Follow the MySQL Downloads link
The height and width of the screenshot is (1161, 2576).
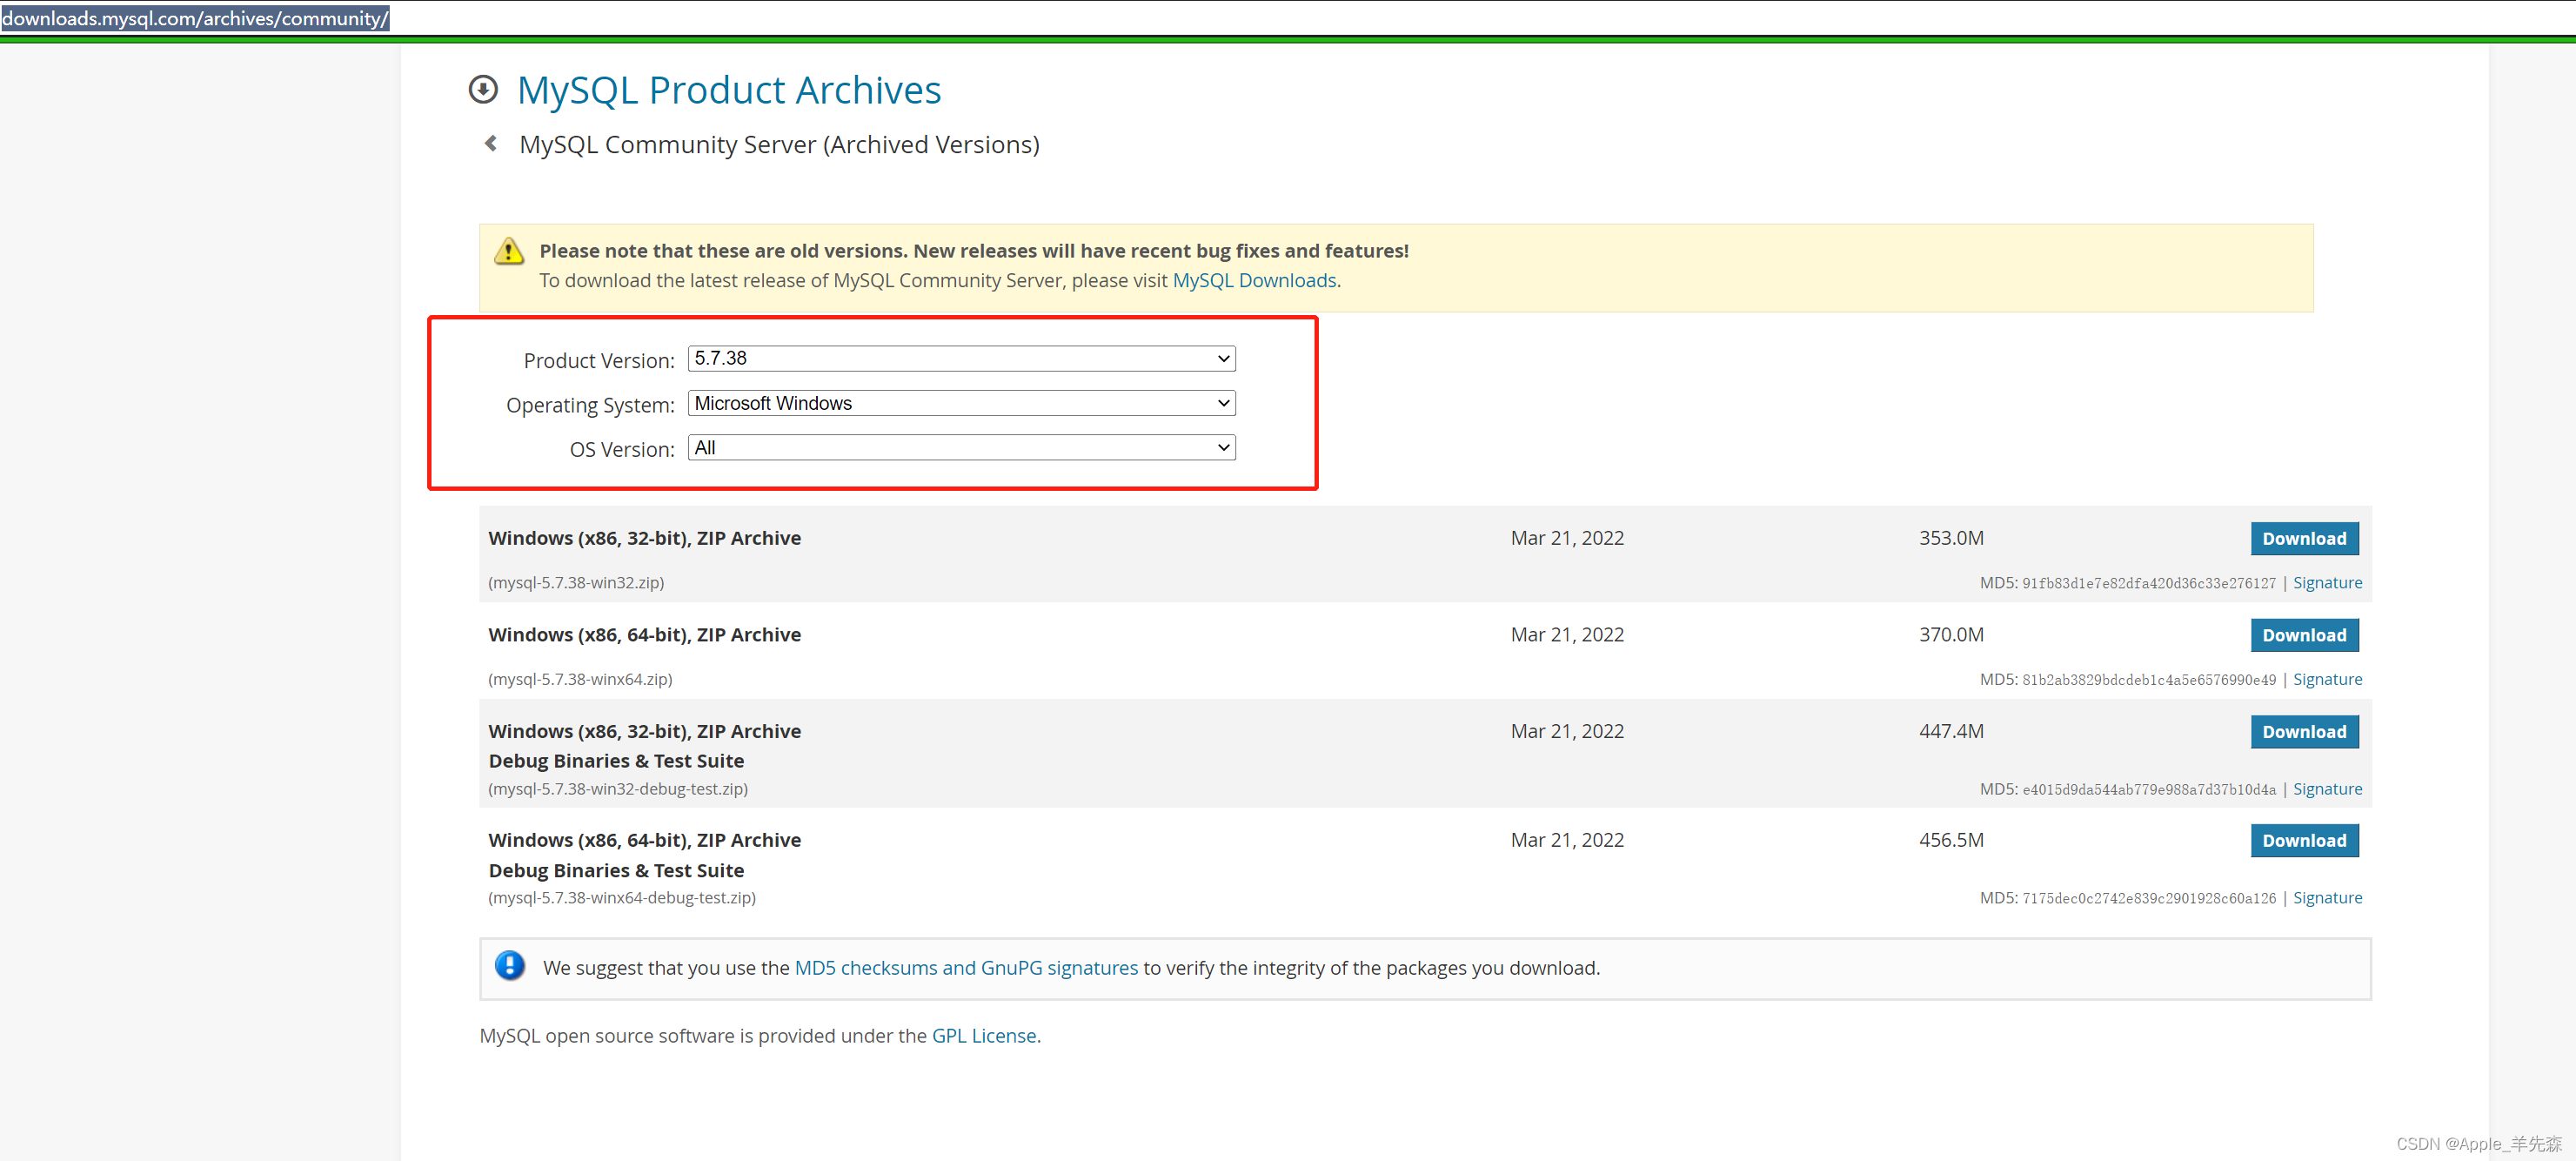click(1254, 281)
